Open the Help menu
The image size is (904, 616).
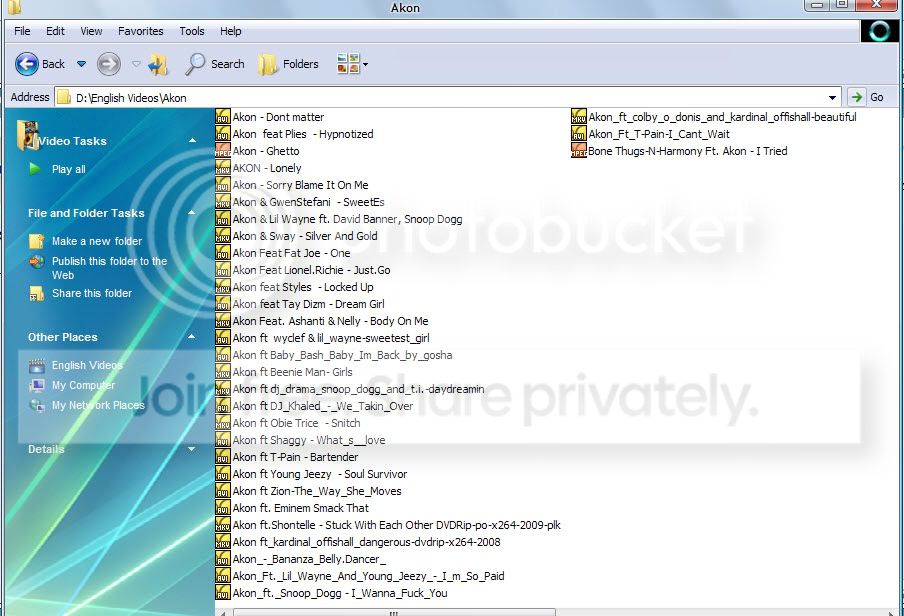[231, 31]
